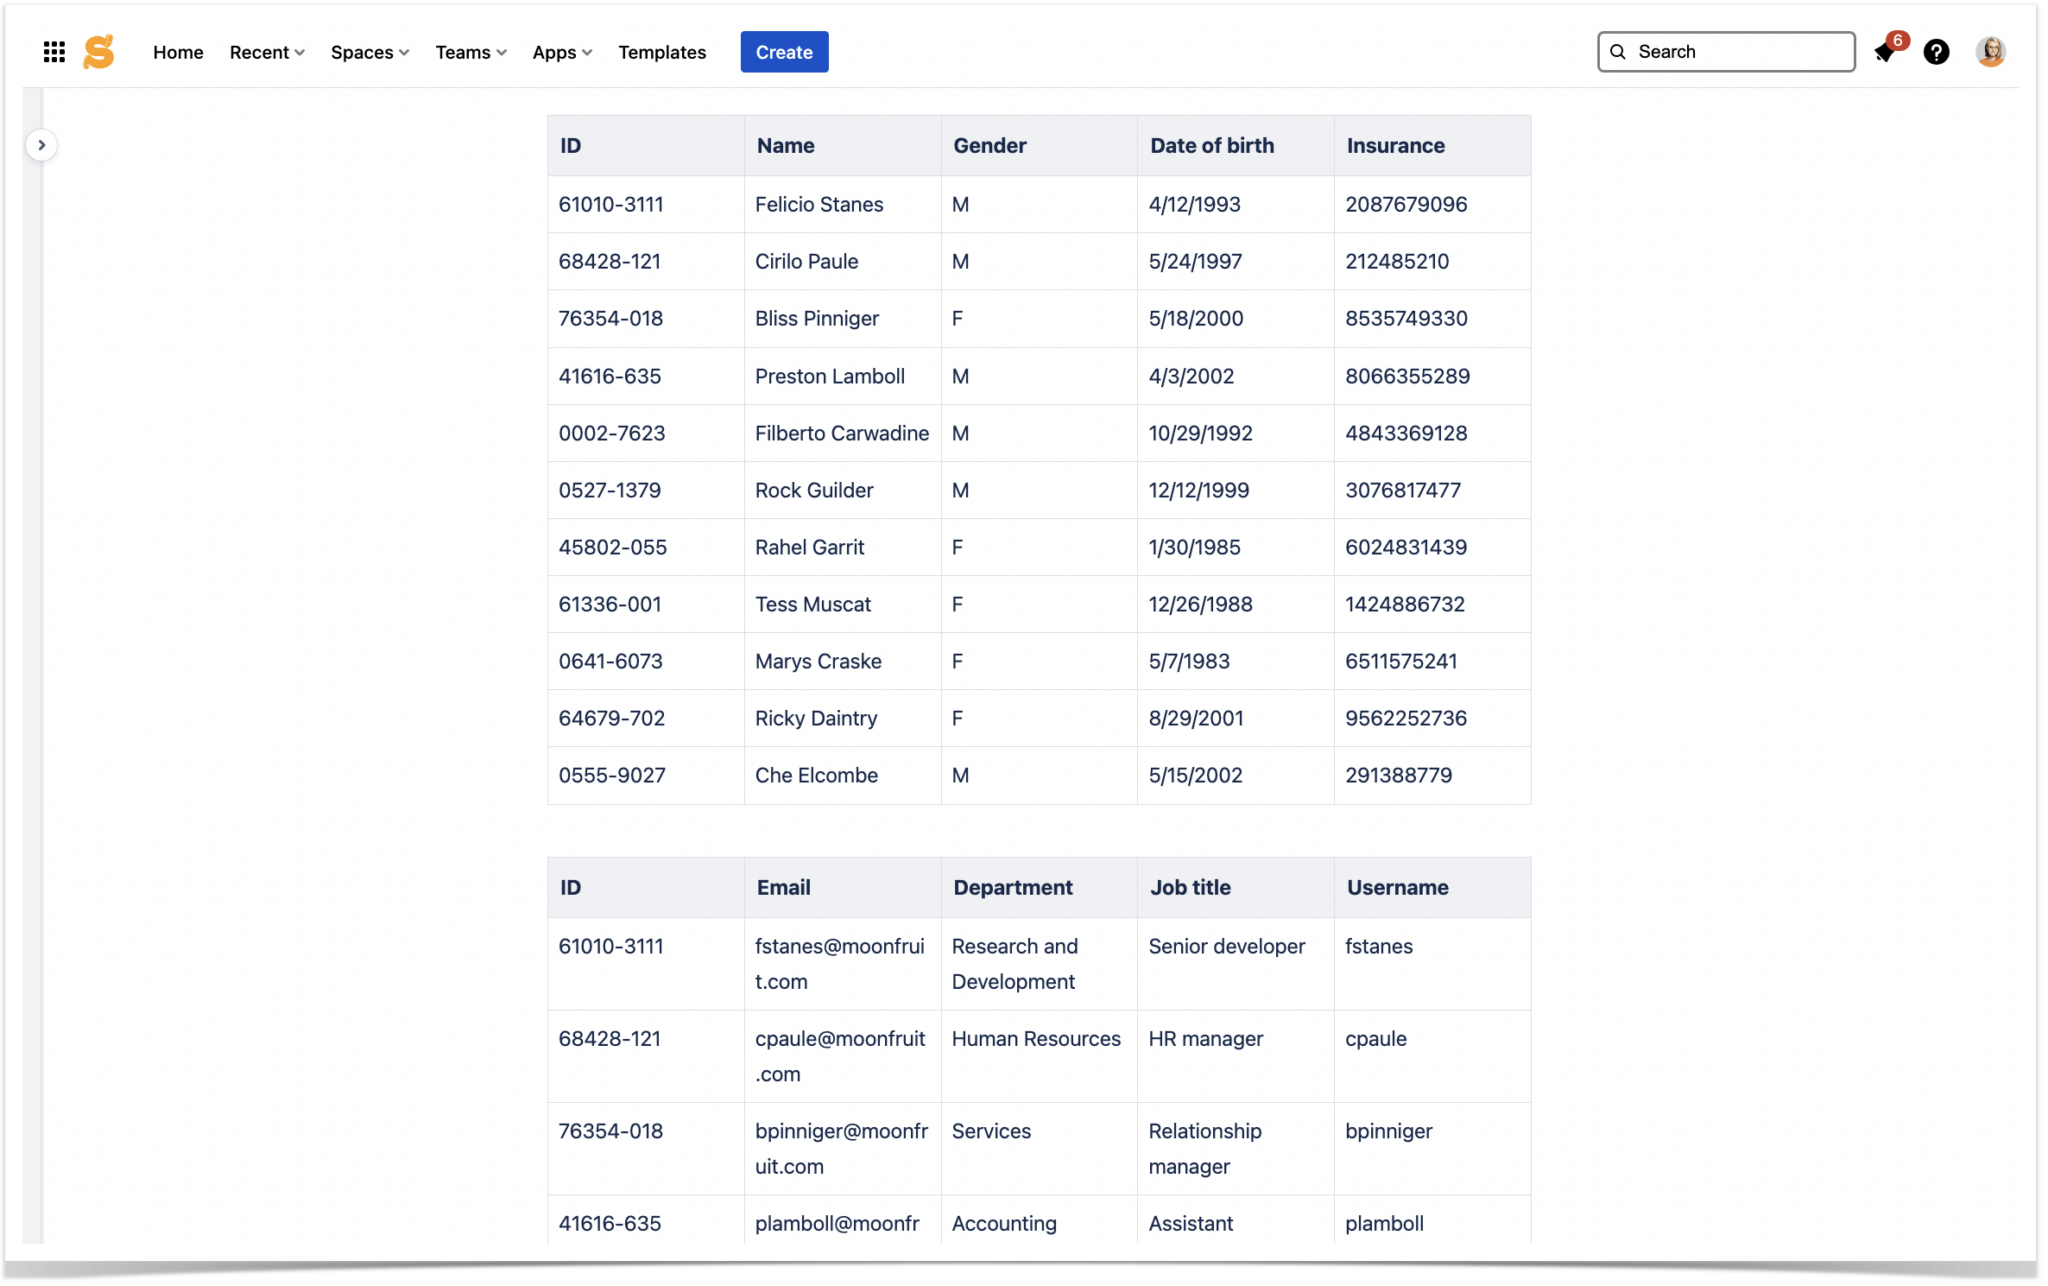Open the app switcher grid icon
Image resolution: width=2048 pixels, height=1286 pixels.
click(53, 51)
